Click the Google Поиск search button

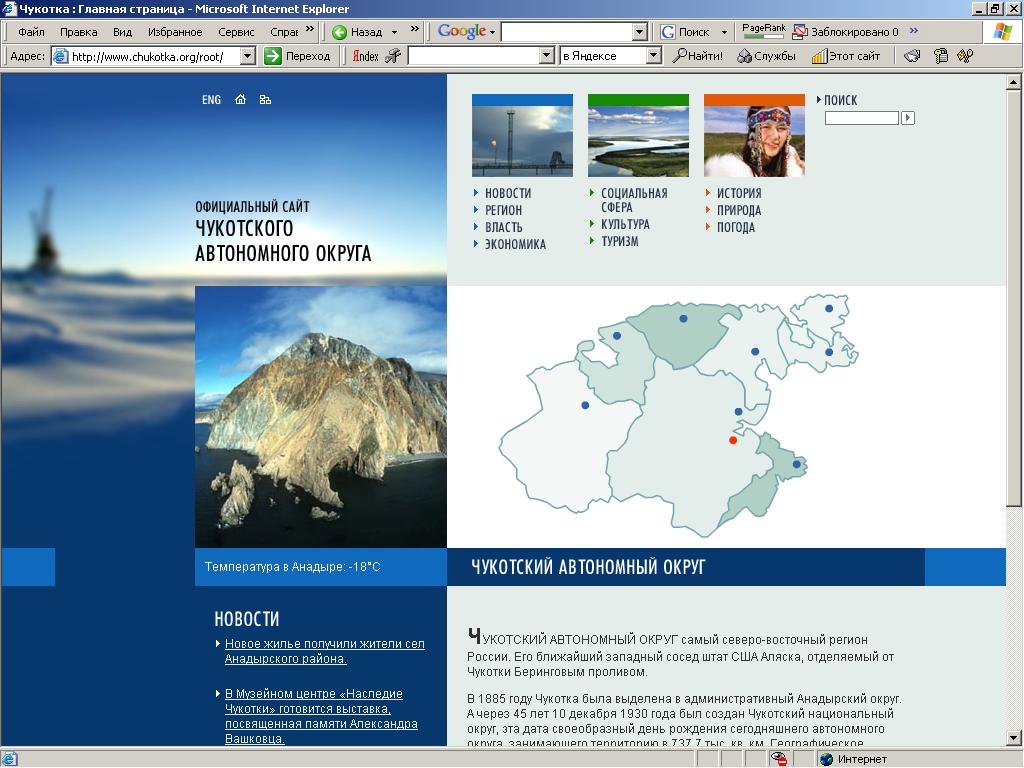point(686,32)
